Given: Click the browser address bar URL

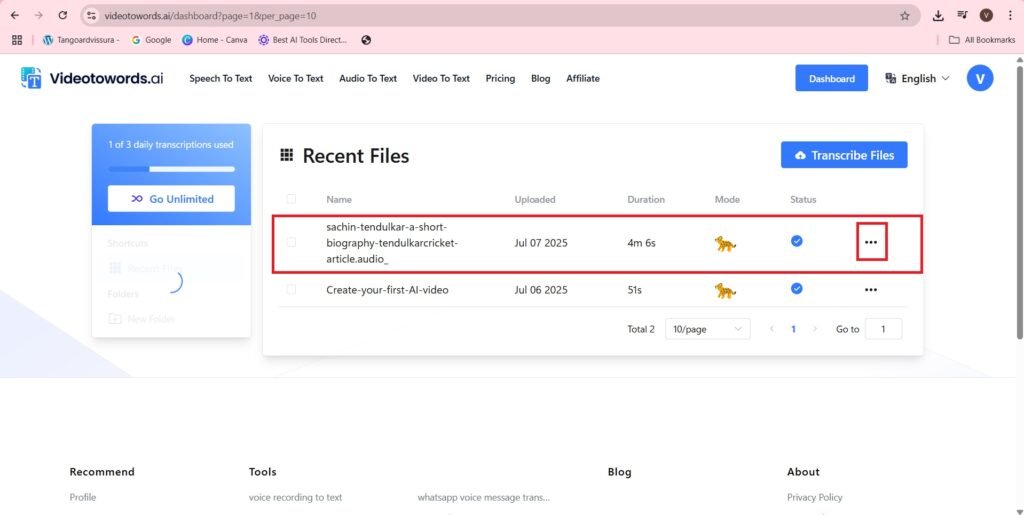Looking at the screenshot, I should pyautogui.click(x=210, y=16).
